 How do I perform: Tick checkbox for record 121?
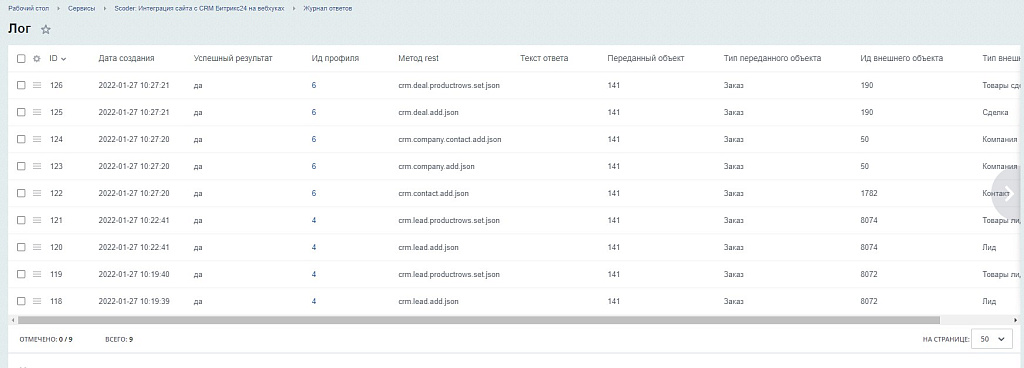point(21,221)
